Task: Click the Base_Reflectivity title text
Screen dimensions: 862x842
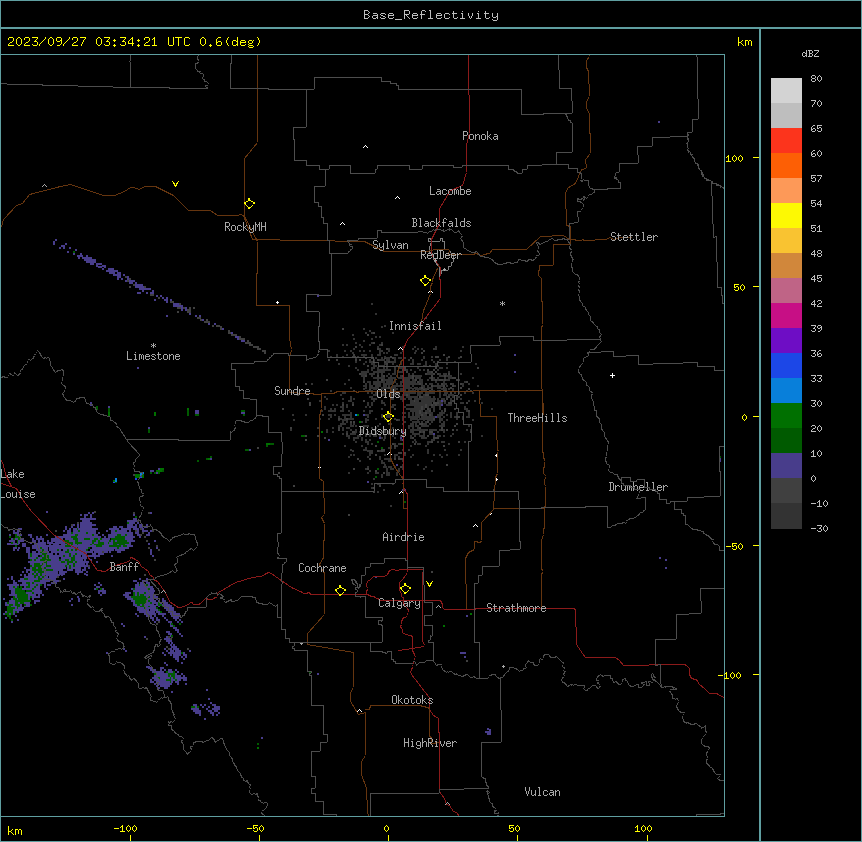Action: (431, 15)
